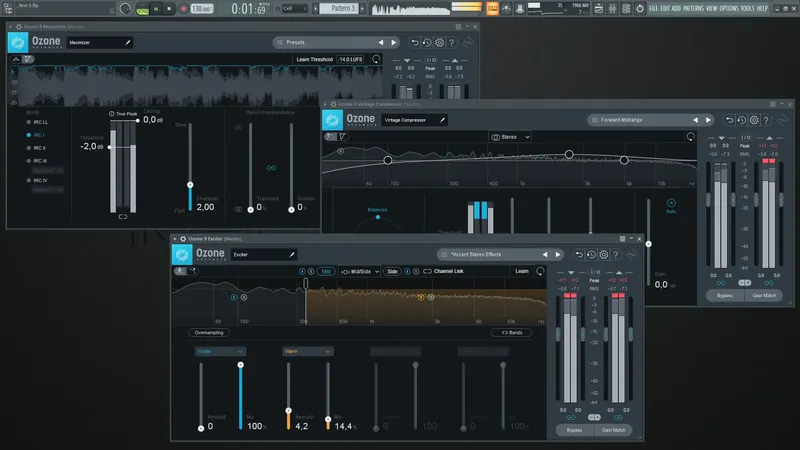800x450 pixels.
Task: Select IRC II mode radio
Action: [29, 148]
